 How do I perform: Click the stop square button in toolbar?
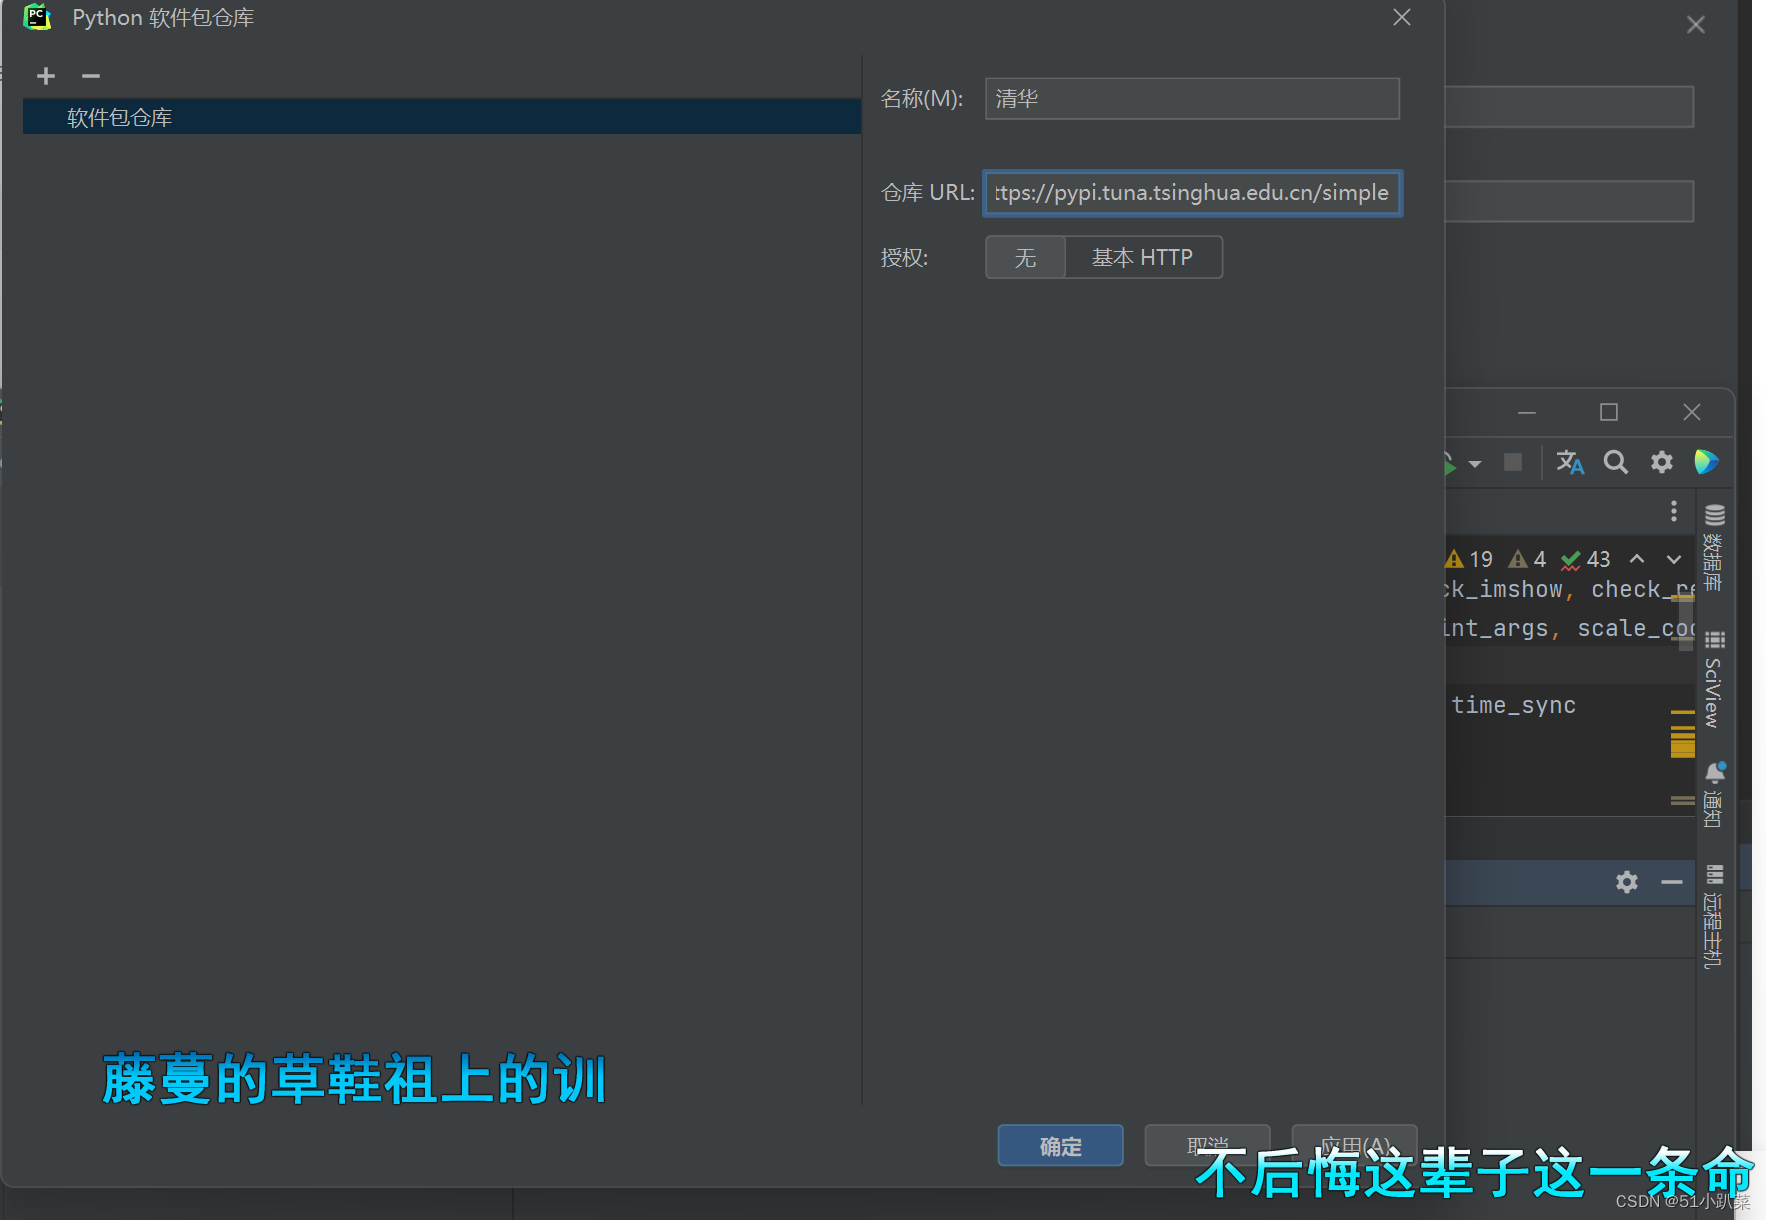pos(1513,462)
